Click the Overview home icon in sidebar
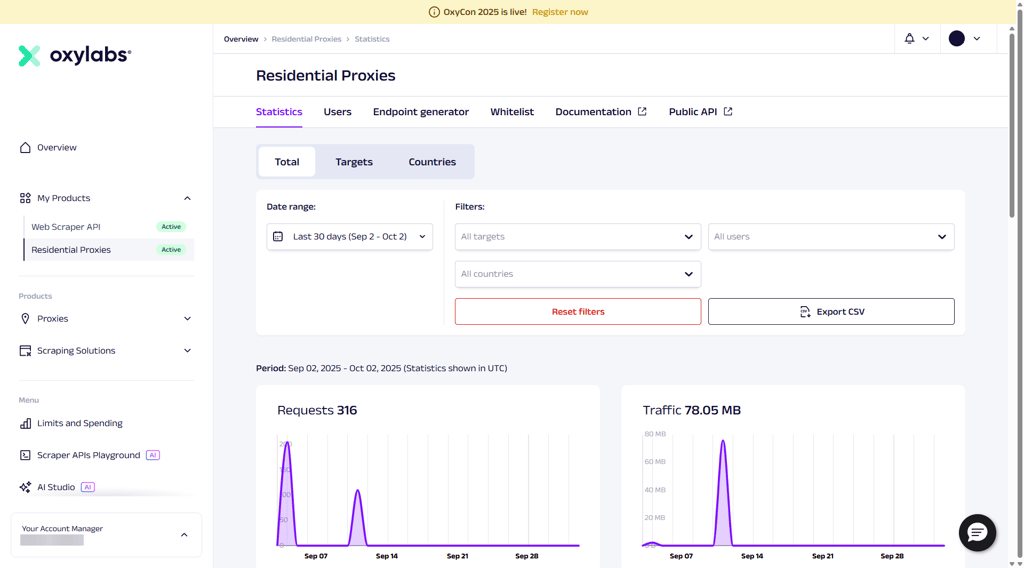 click(25, 148)
